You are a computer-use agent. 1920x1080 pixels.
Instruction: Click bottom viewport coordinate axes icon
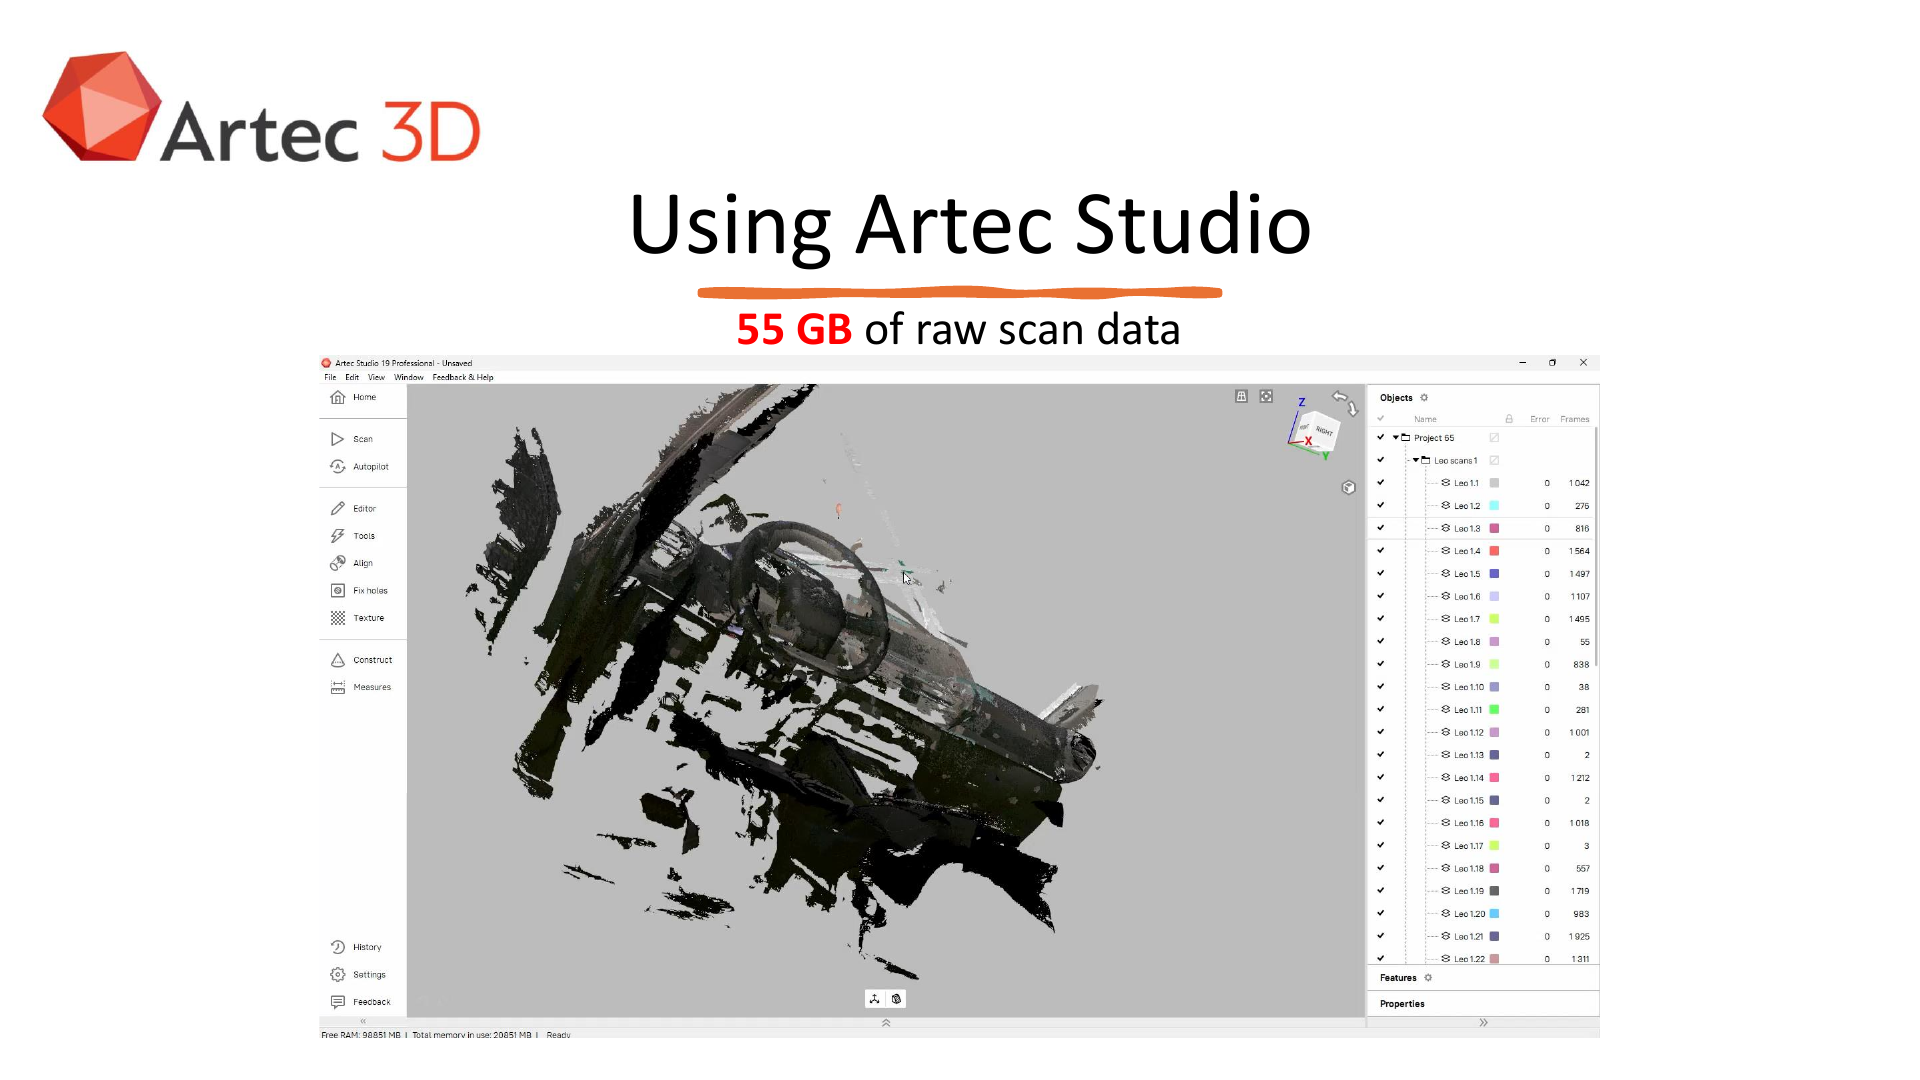pyautogui.click(x=874, y=999)
